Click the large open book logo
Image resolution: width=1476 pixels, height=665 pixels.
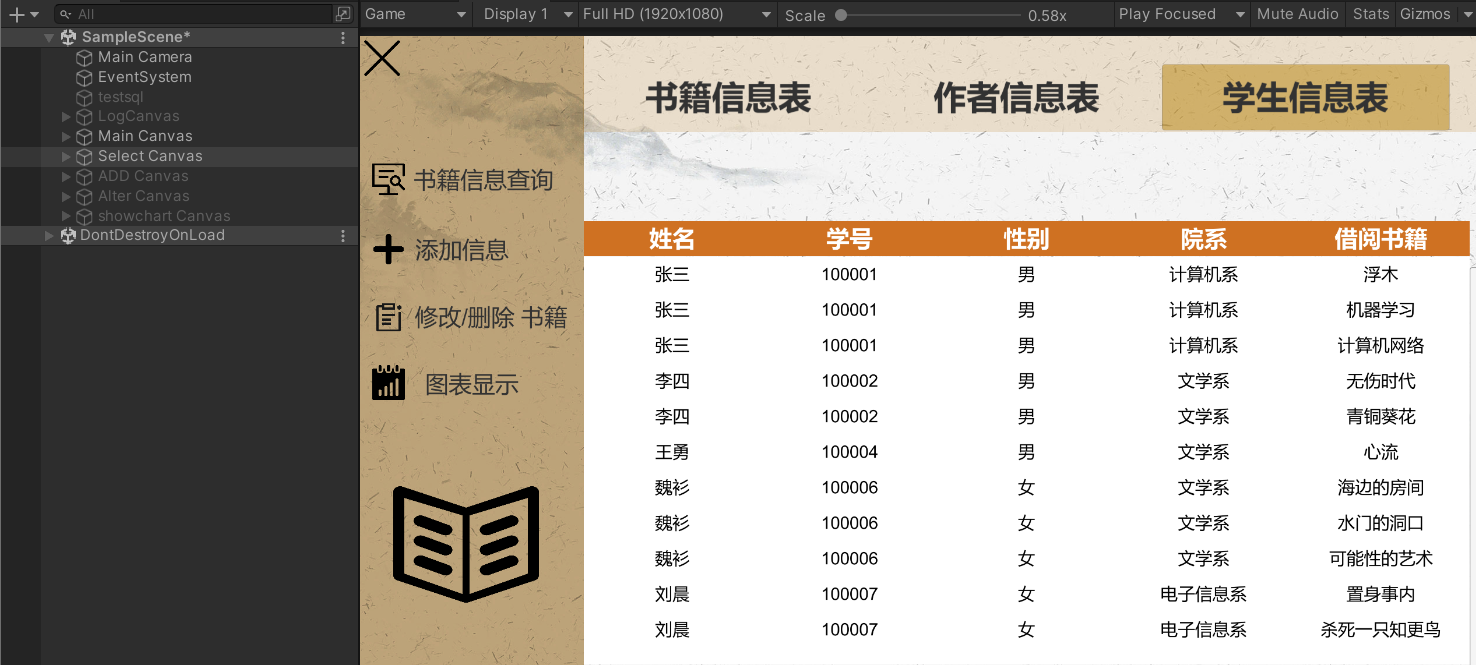tap(466, 544)
